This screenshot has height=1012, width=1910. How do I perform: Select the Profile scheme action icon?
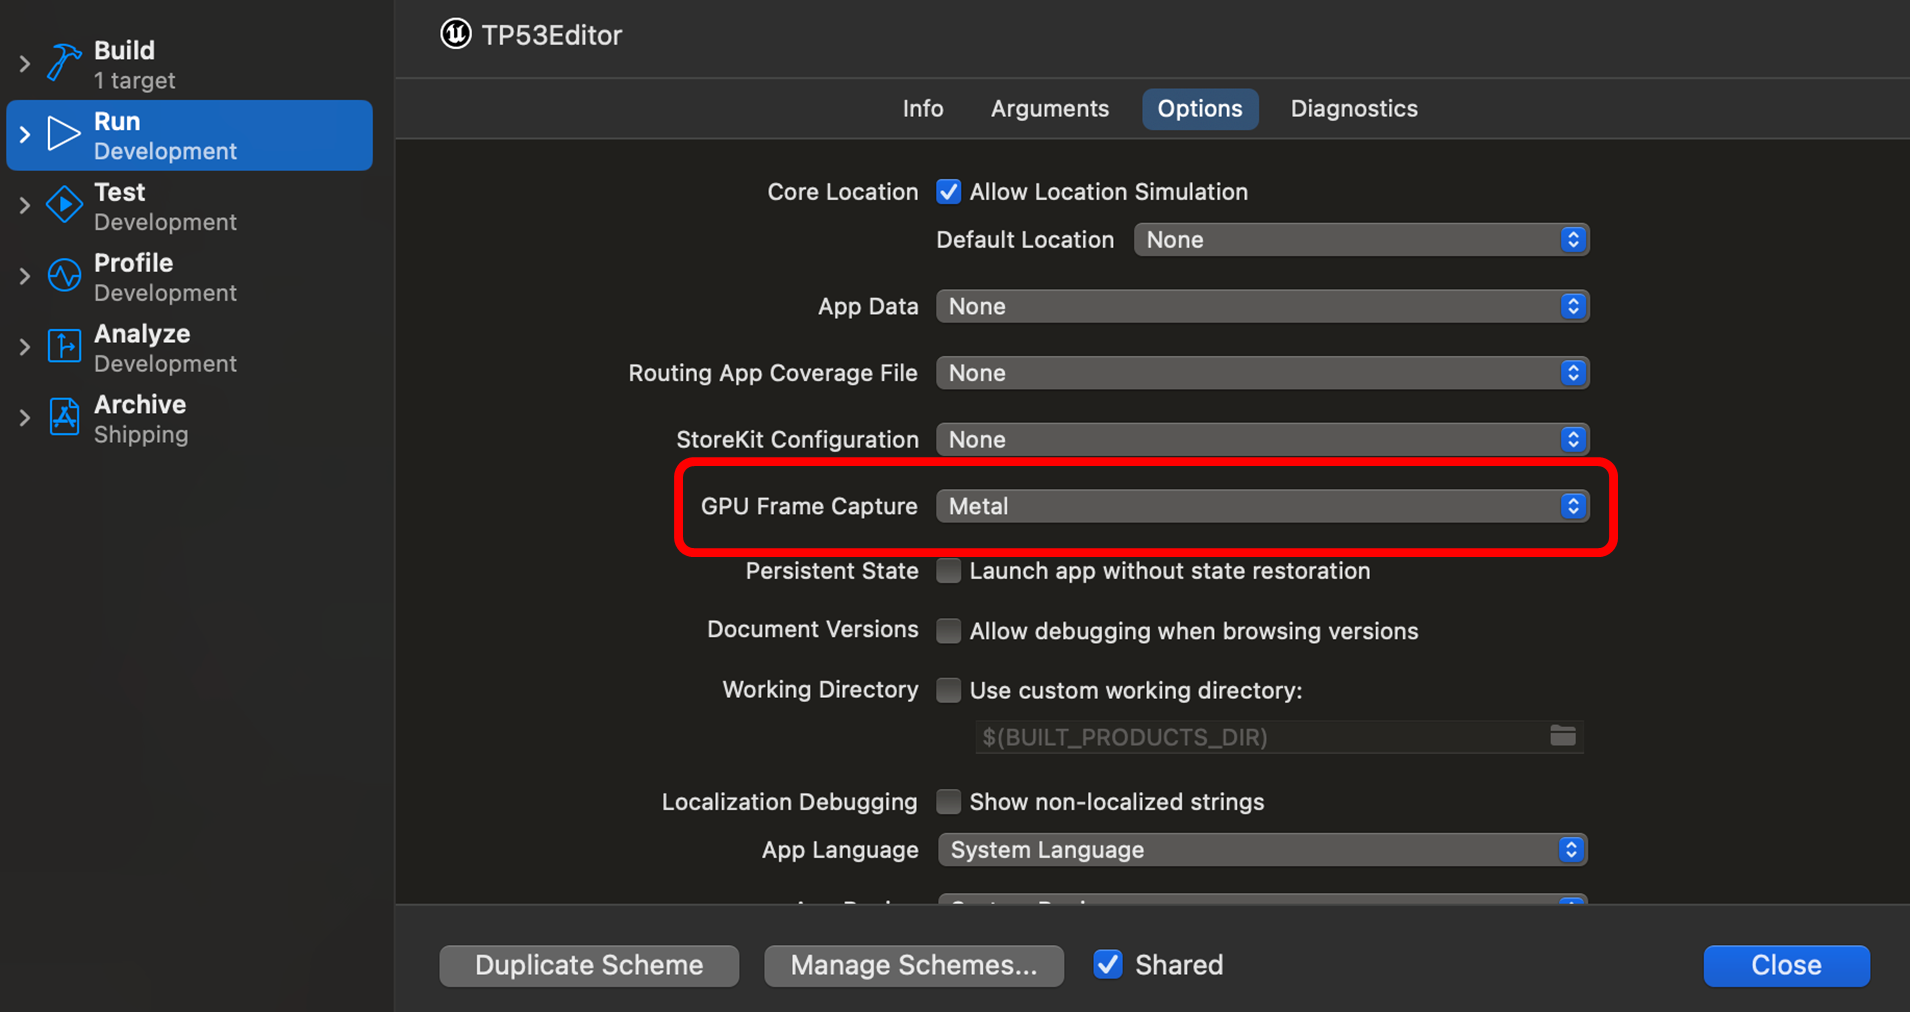[x=63, y=275]
